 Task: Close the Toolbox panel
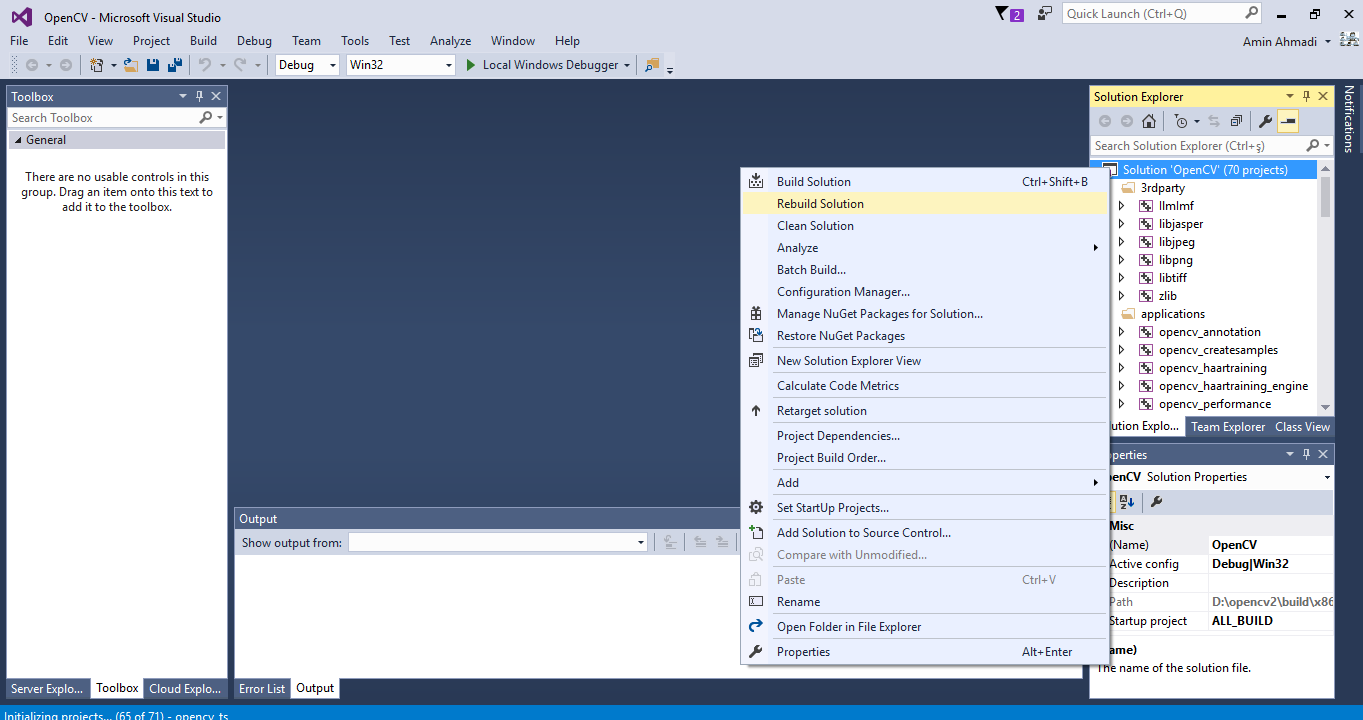[x=216, y=96]
